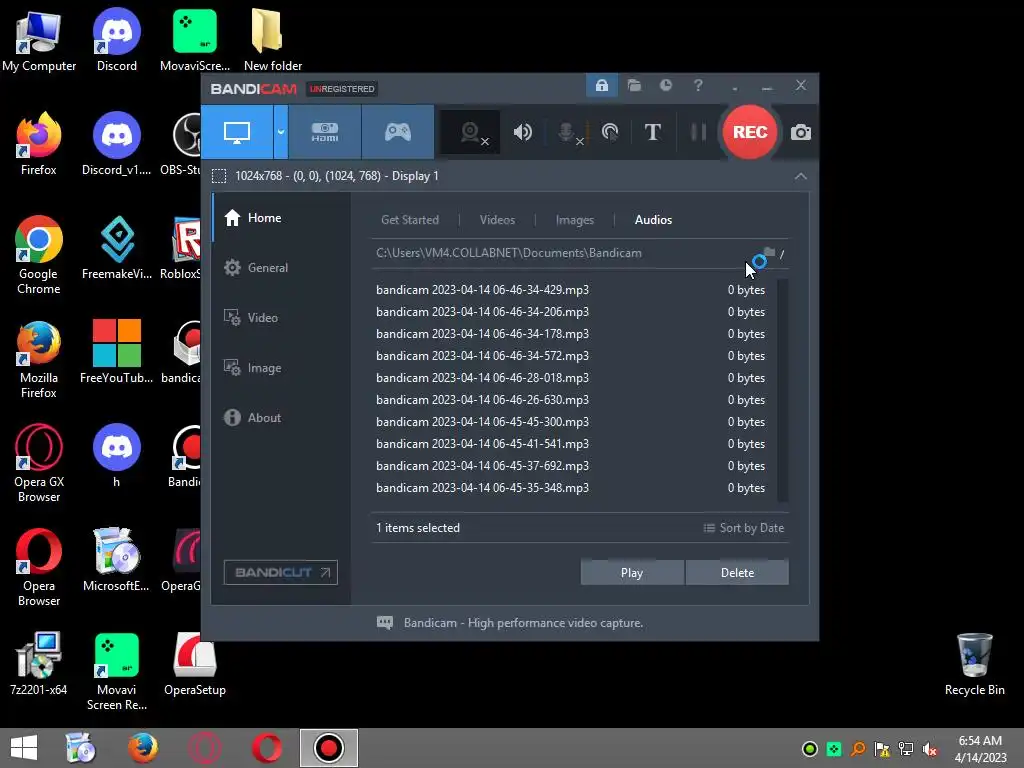The width and height of the screenshot is (1024, 768).
Task: Select bandicam 2023-04-14 06-46-34-429.mp3
Action: click(x=570, y=290)
